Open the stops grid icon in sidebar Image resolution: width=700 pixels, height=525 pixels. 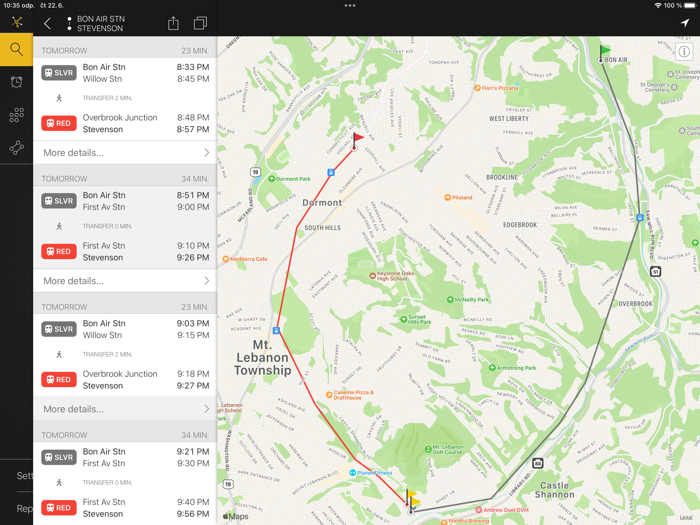click(17, 115)
